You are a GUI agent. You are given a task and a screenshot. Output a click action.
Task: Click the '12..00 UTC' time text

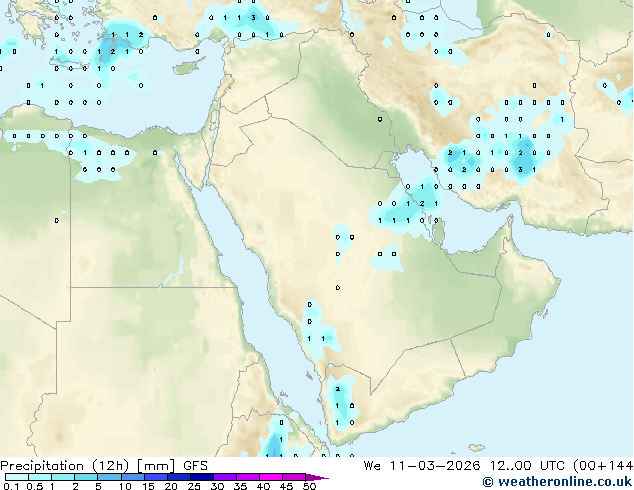coord(528,466)
